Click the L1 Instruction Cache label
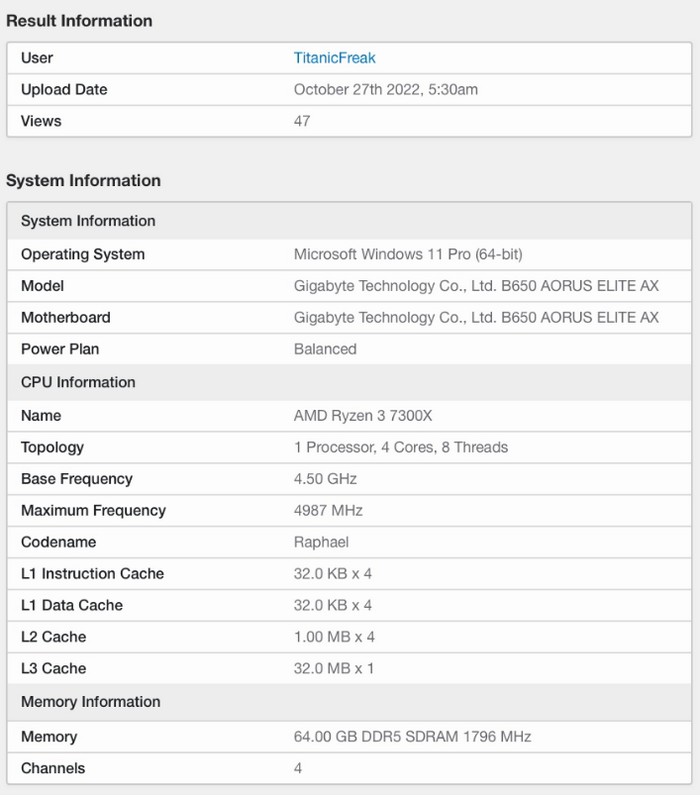Image resolution: width=700 pixels, height=797 pixels. 92,574
